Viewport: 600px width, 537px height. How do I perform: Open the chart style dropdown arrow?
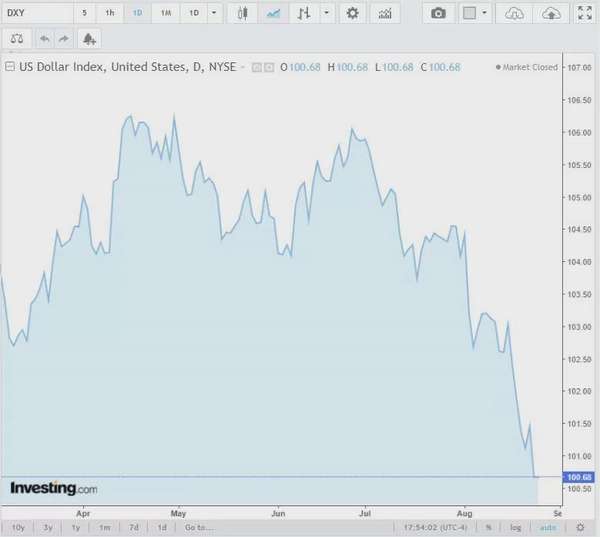coord(327,13)
